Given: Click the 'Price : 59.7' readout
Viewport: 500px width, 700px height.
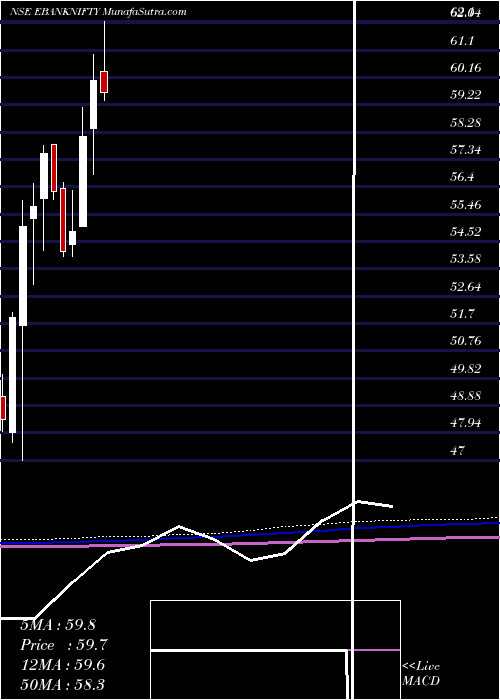Looking at the screenshot, I should (x=64, y=645).
